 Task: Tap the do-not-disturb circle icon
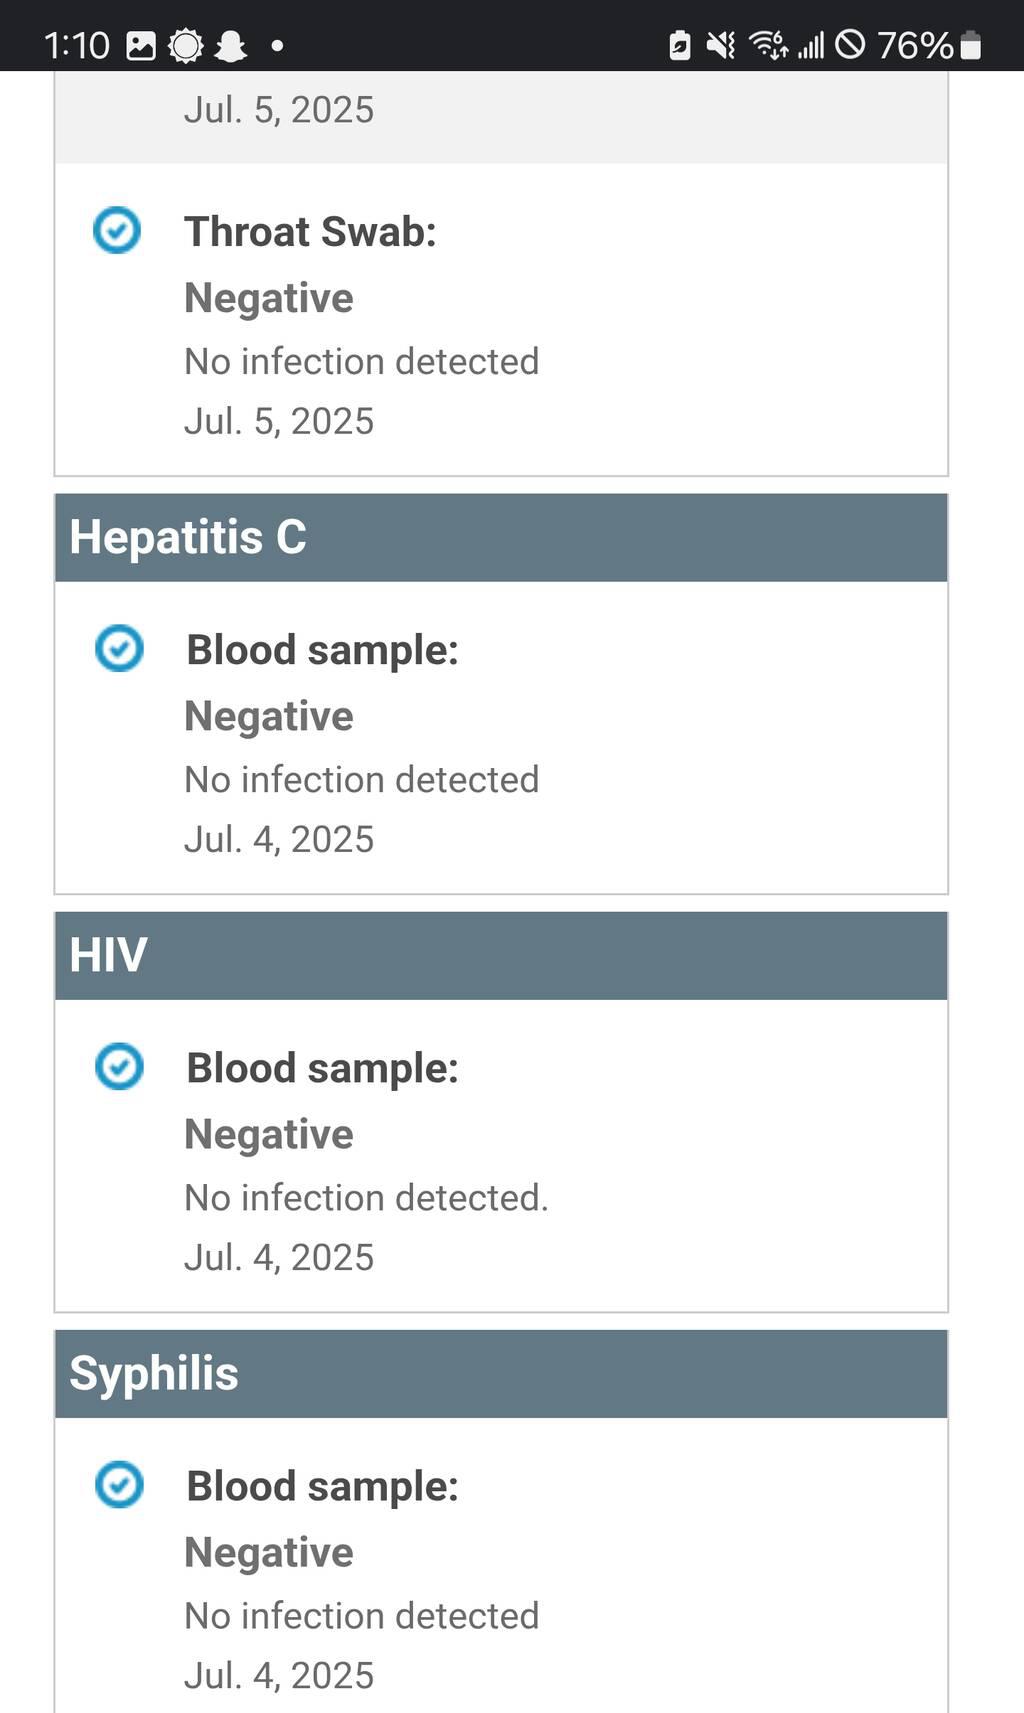[x=849, y=45]
